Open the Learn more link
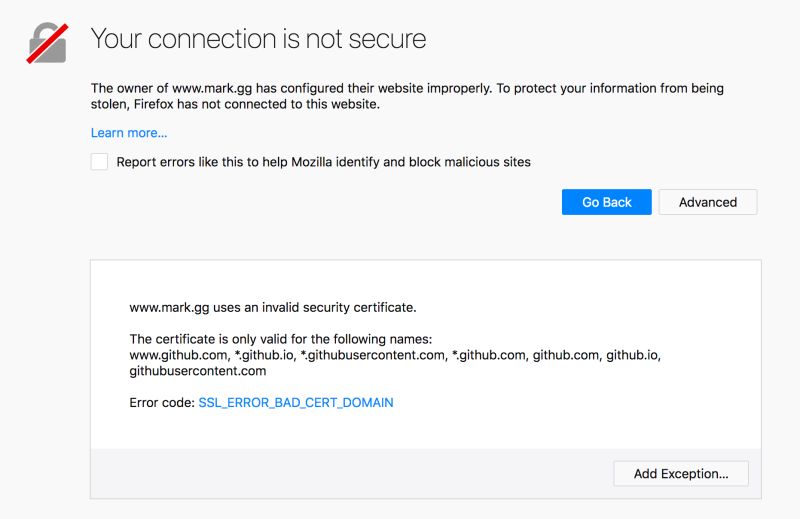Viewport: 800px width, 519px height. coord(129,133)
